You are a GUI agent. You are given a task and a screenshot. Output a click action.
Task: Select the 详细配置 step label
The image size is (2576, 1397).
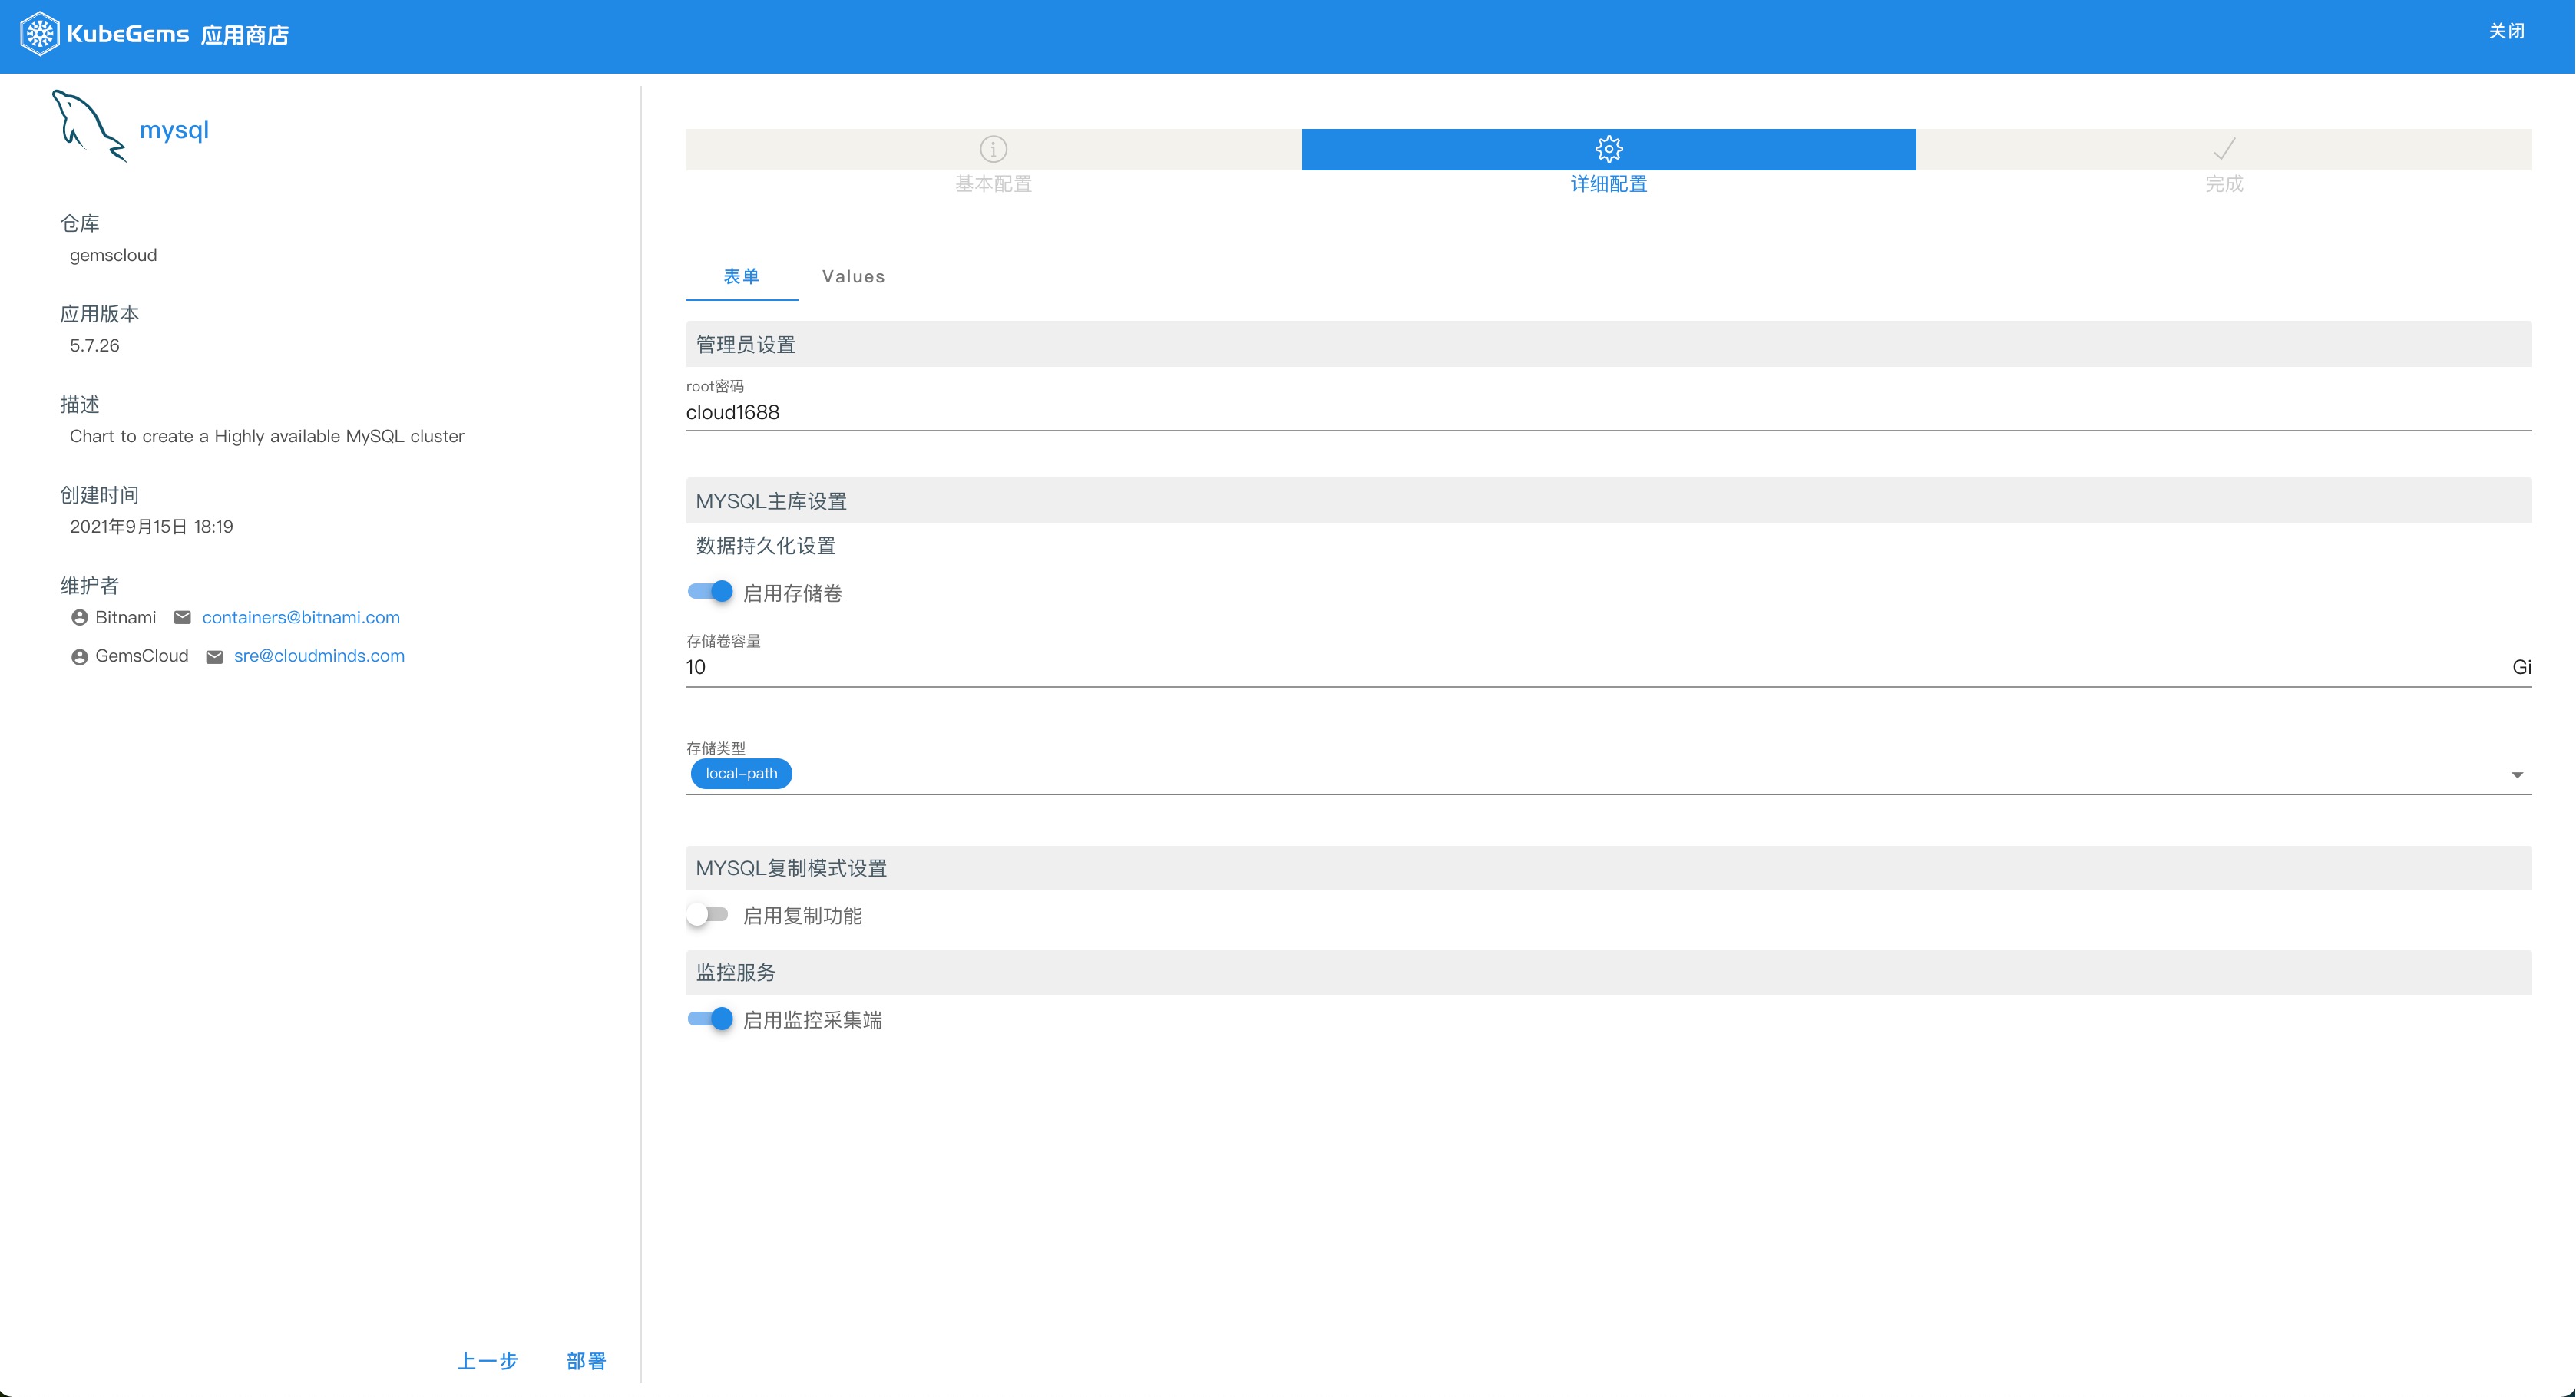(1609, 184)
